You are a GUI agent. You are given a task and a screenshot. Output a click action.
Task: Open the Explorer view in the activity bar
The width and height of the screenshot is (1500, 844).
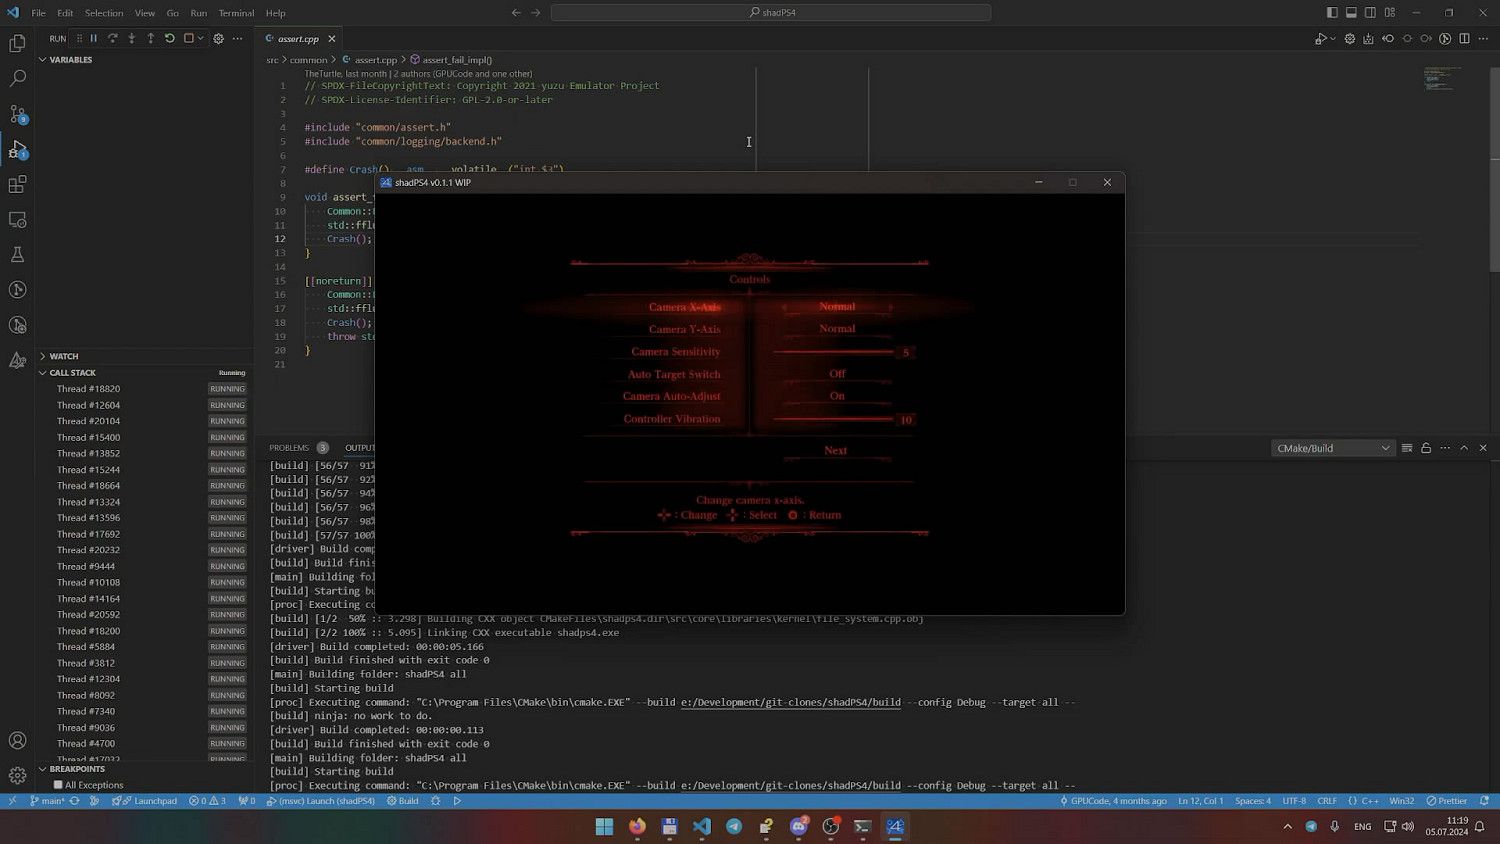(x=17, y=43)
